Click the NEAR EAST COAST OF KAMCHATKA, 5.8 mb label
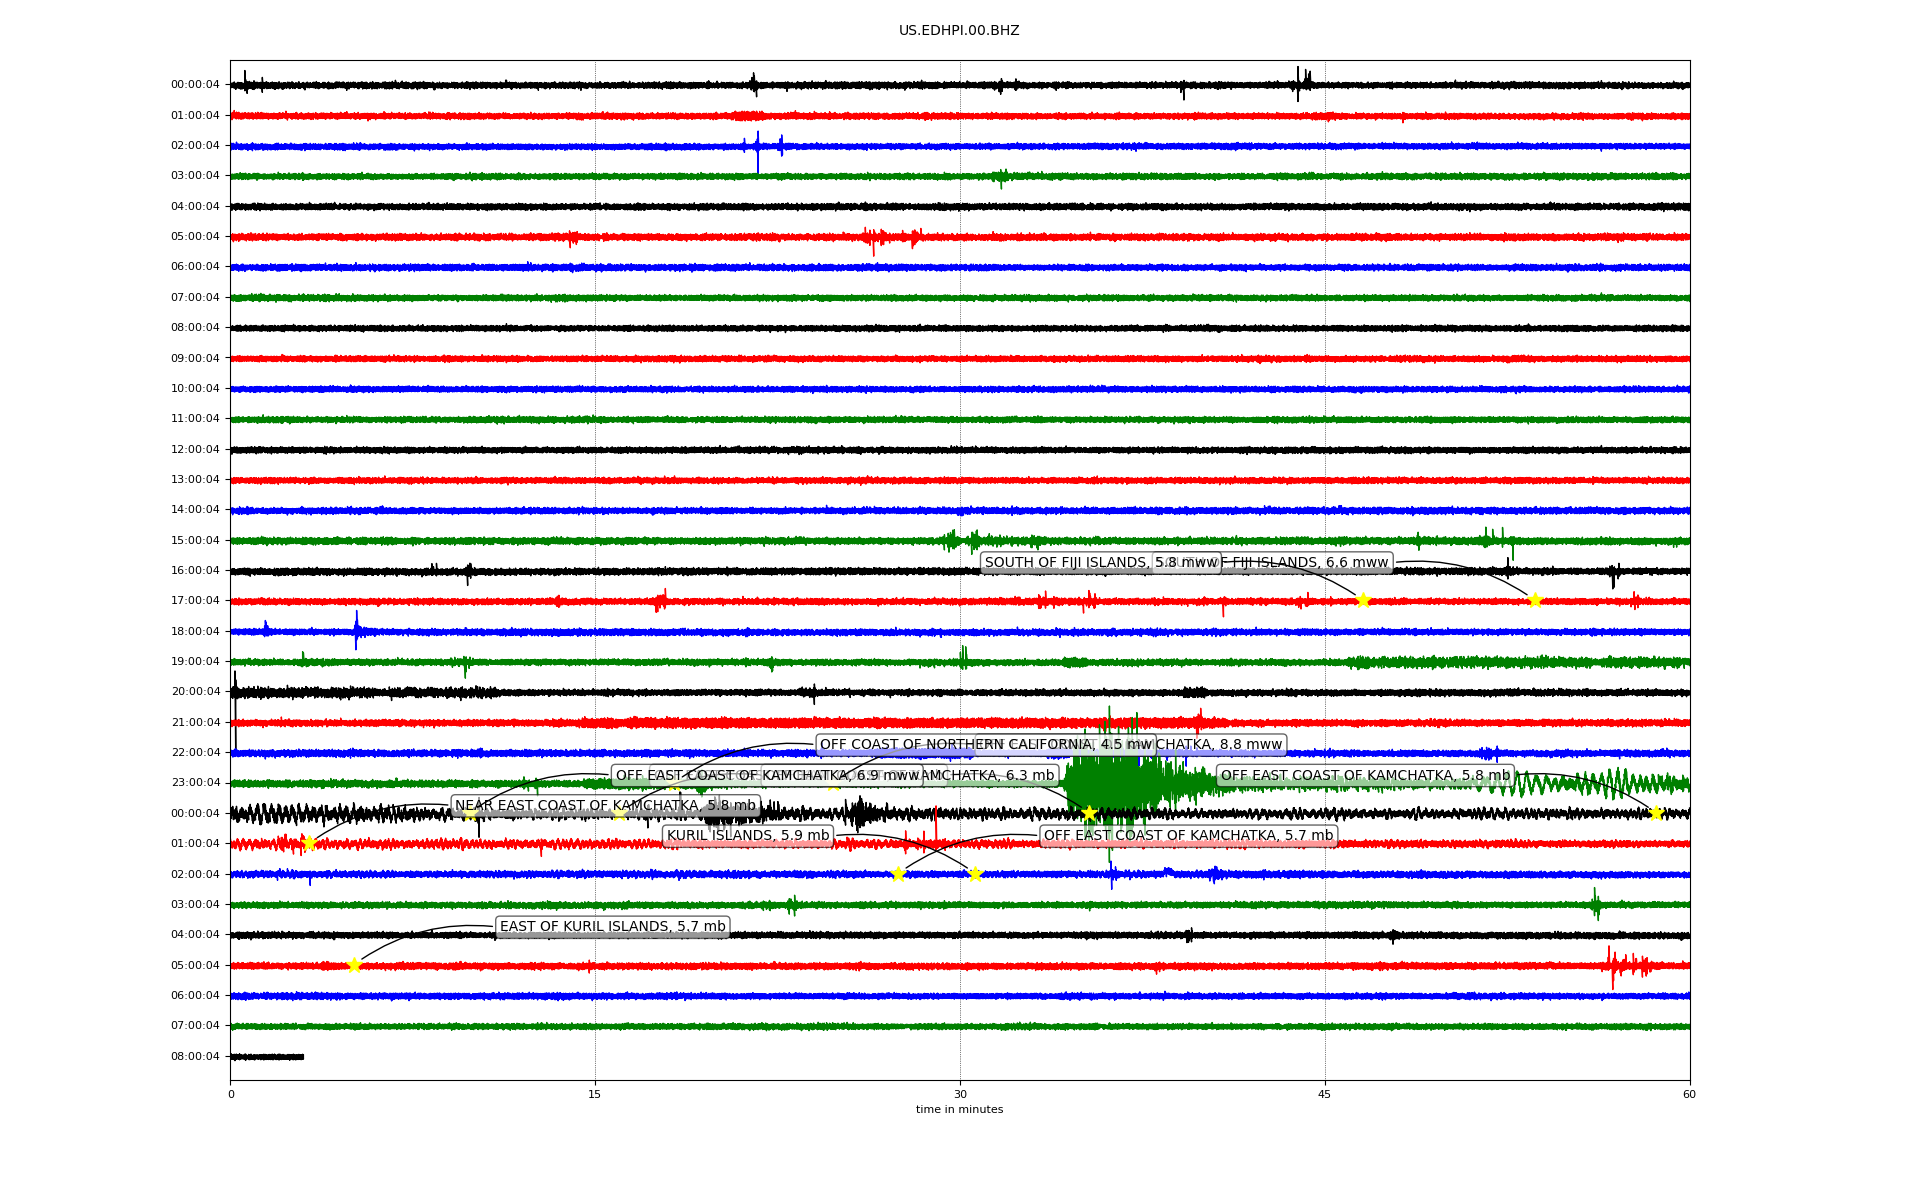 pos(605,806)
